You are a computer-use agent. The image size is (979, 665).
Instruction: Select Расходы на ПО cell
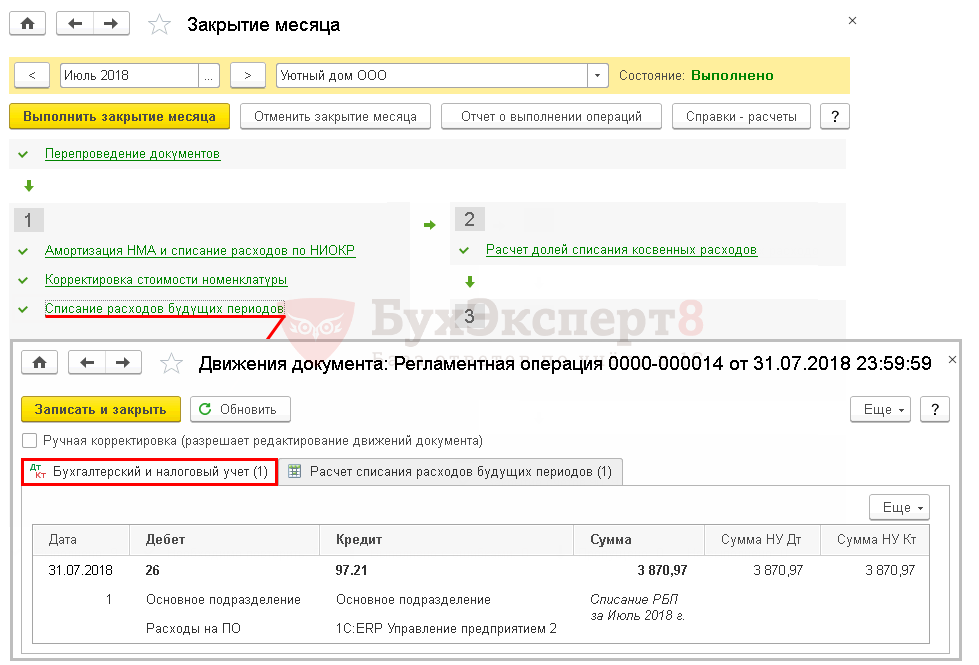click(194, 628)
